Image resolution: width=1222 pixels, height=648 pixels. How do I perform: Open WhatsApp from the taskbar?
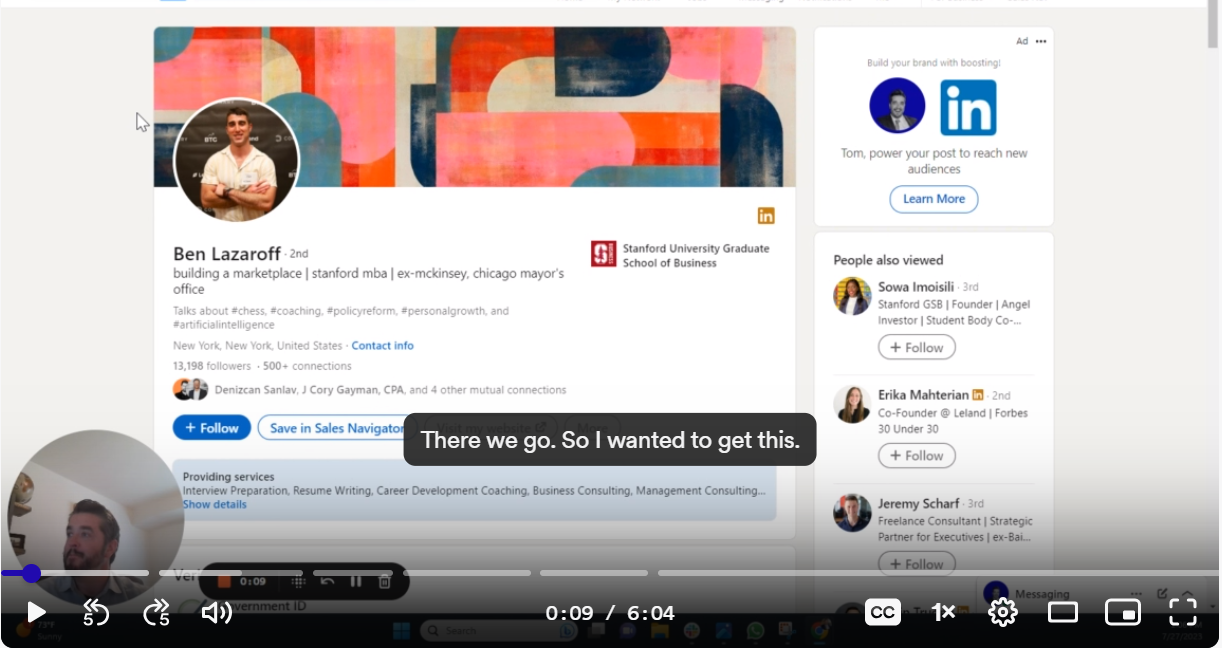tap(755, 630)
